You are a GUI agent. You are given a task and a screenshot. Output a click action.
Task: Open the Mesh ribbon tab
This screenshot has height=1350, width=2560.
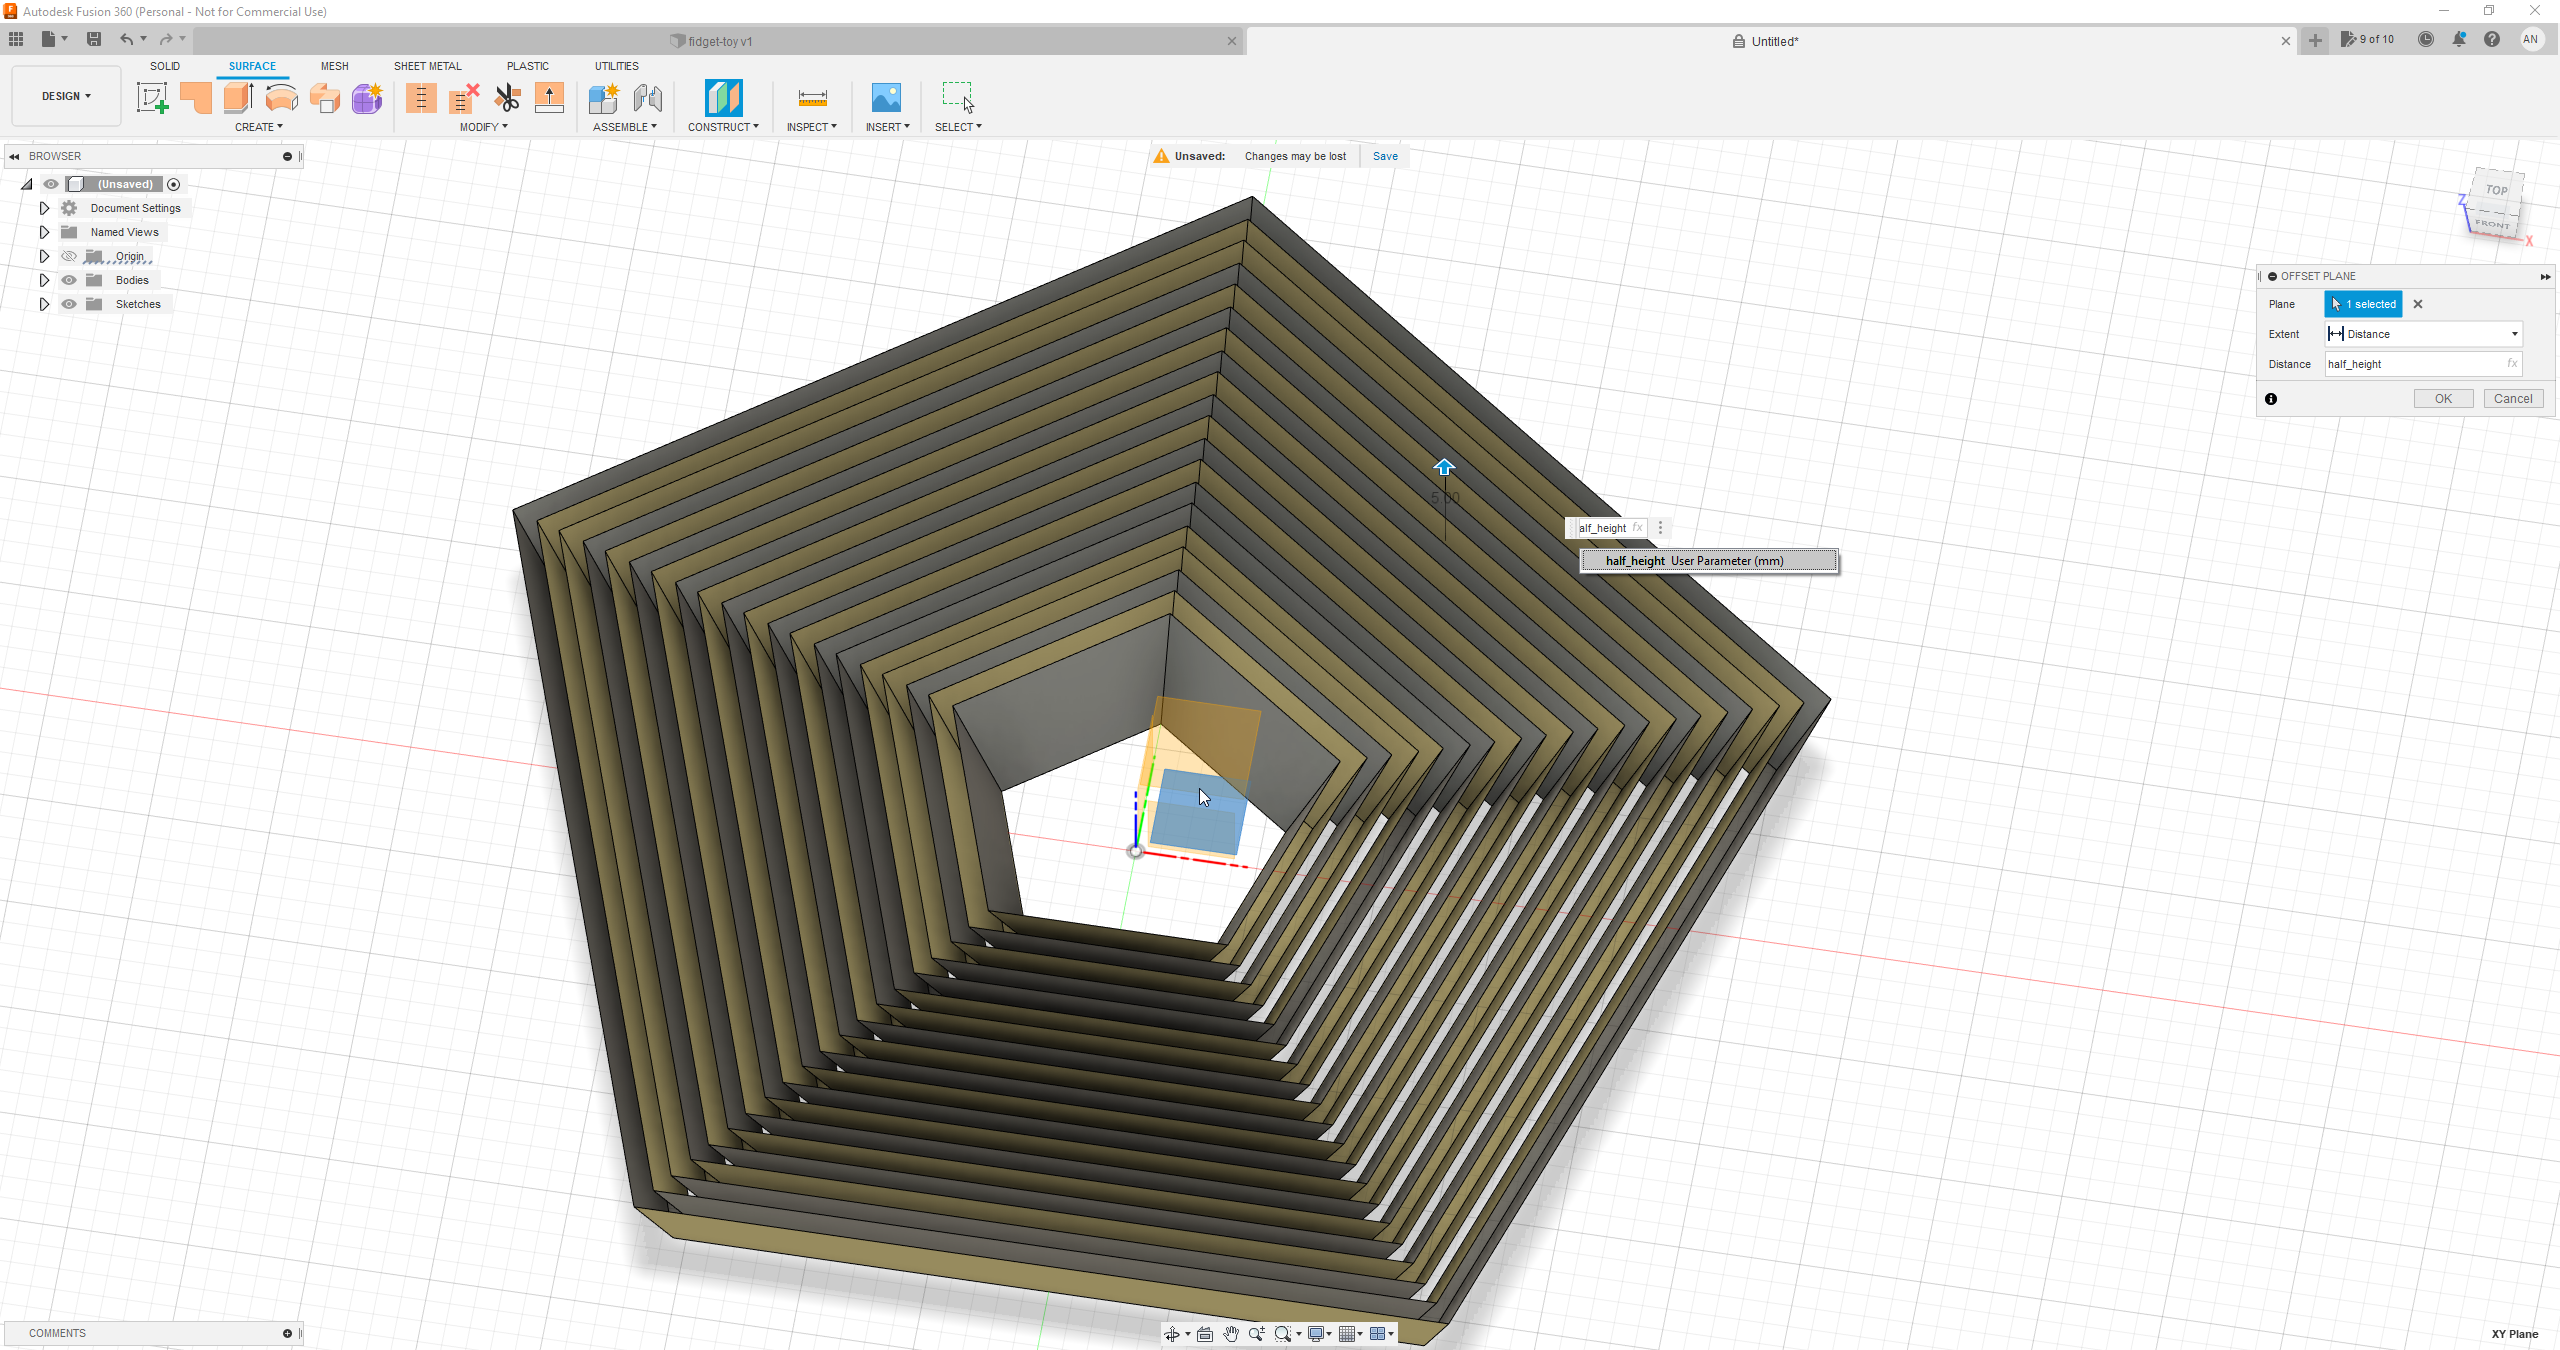[334, 66]
